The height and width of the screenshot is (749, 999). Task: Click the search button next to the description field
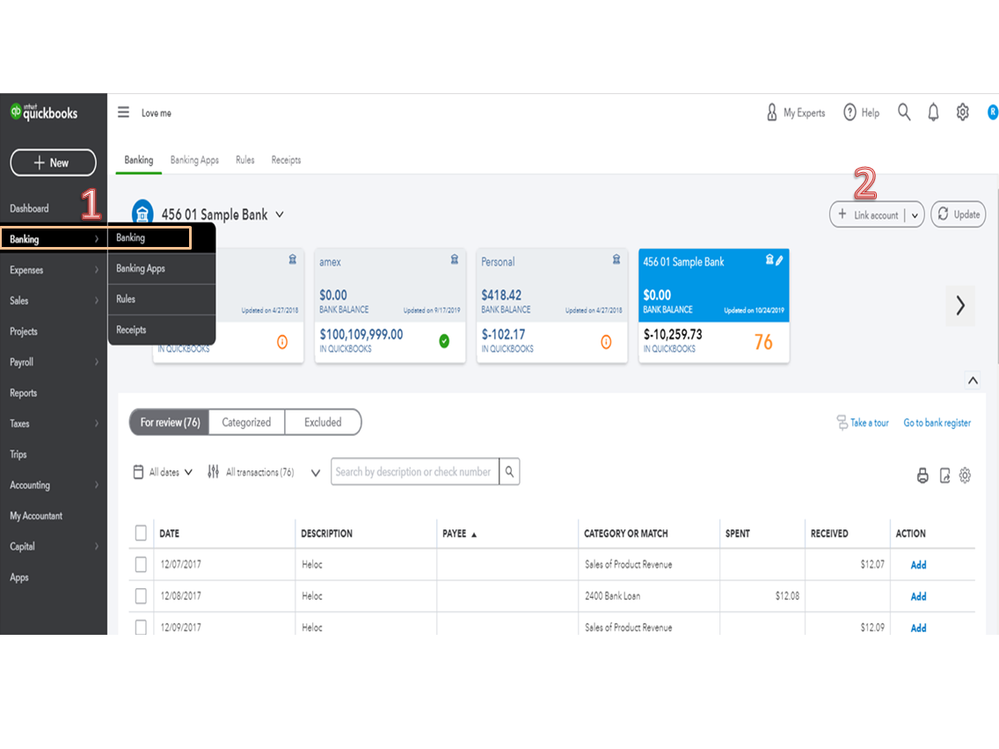(x=509, y=471)
